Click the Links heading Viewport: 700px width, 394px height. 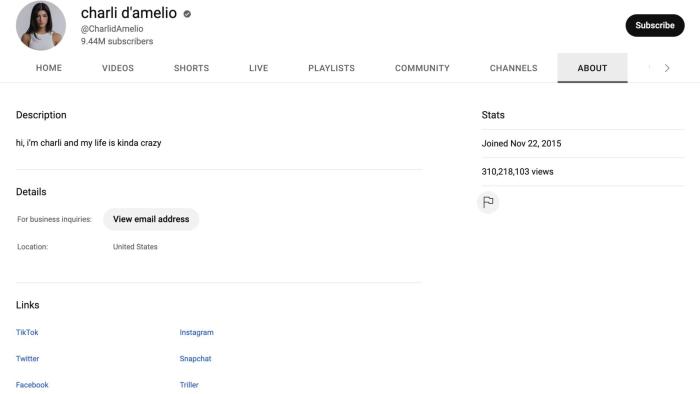click(28, 305)
